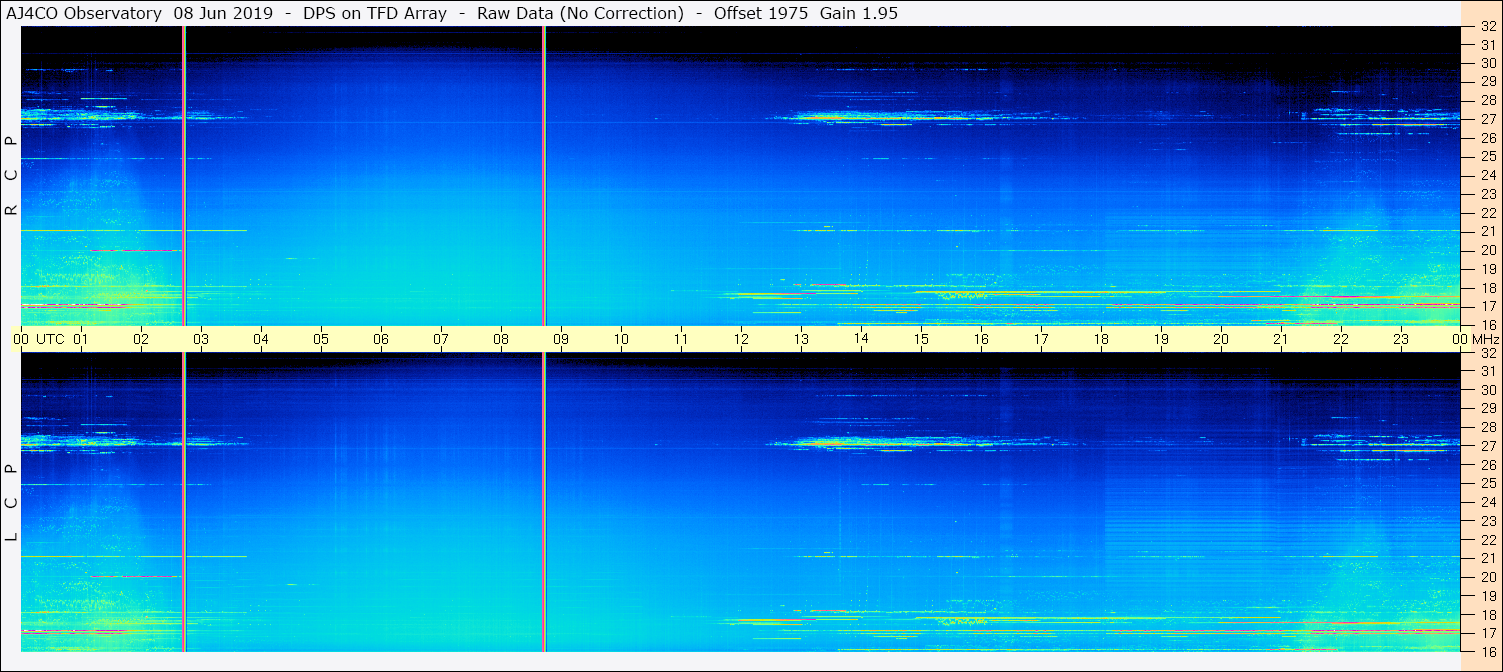The image size is (1503, 672).
Task: Click the 17 MHz tick of RCP panel
Action: 1488,306
